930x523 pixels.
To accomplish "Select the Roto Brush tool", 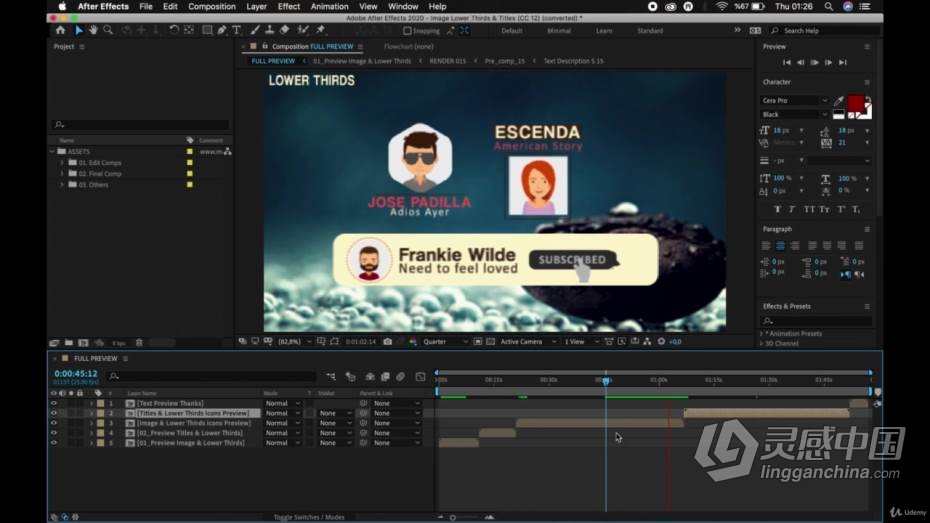I will (303, 30).
